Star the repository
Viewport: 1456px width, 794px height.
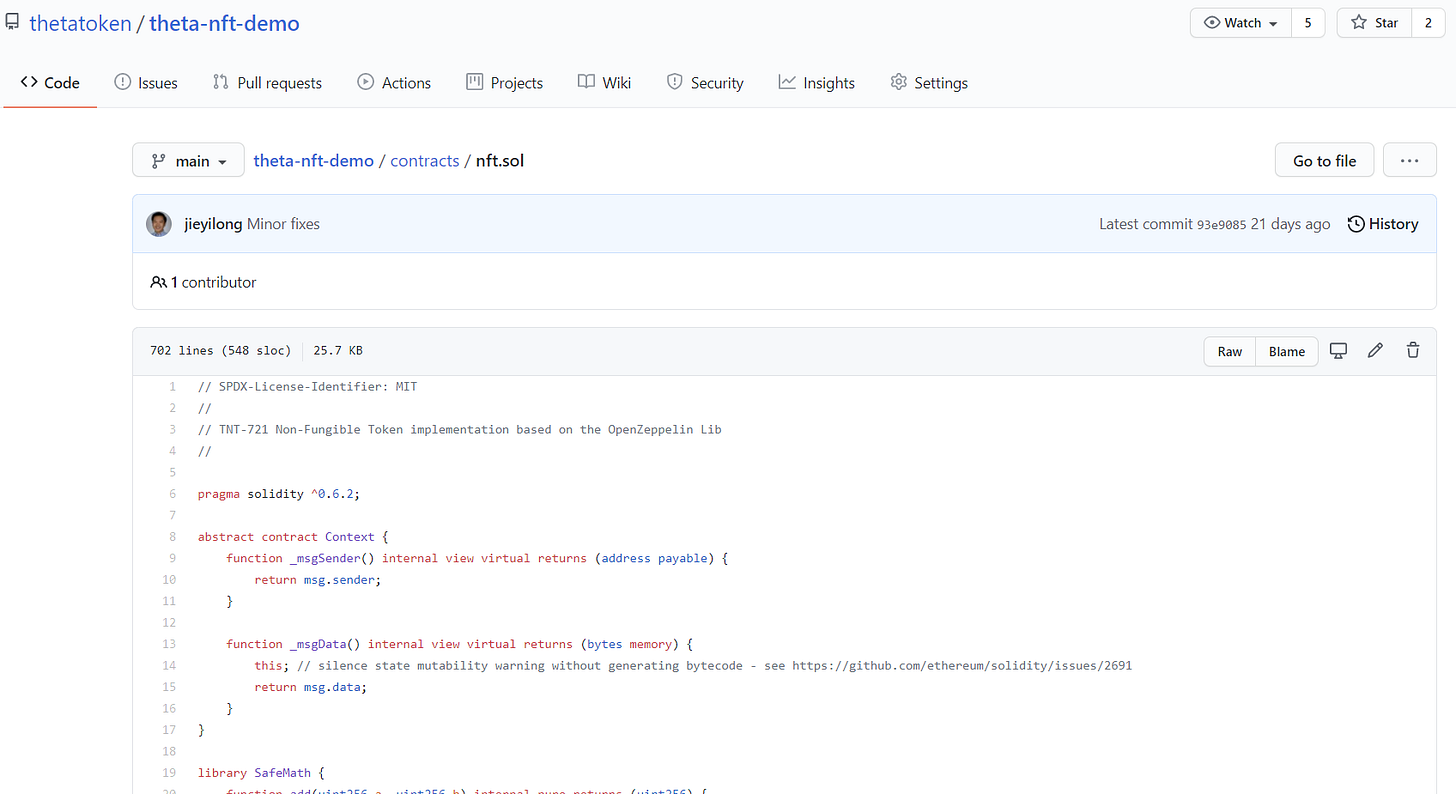(x=1374, y=23)
